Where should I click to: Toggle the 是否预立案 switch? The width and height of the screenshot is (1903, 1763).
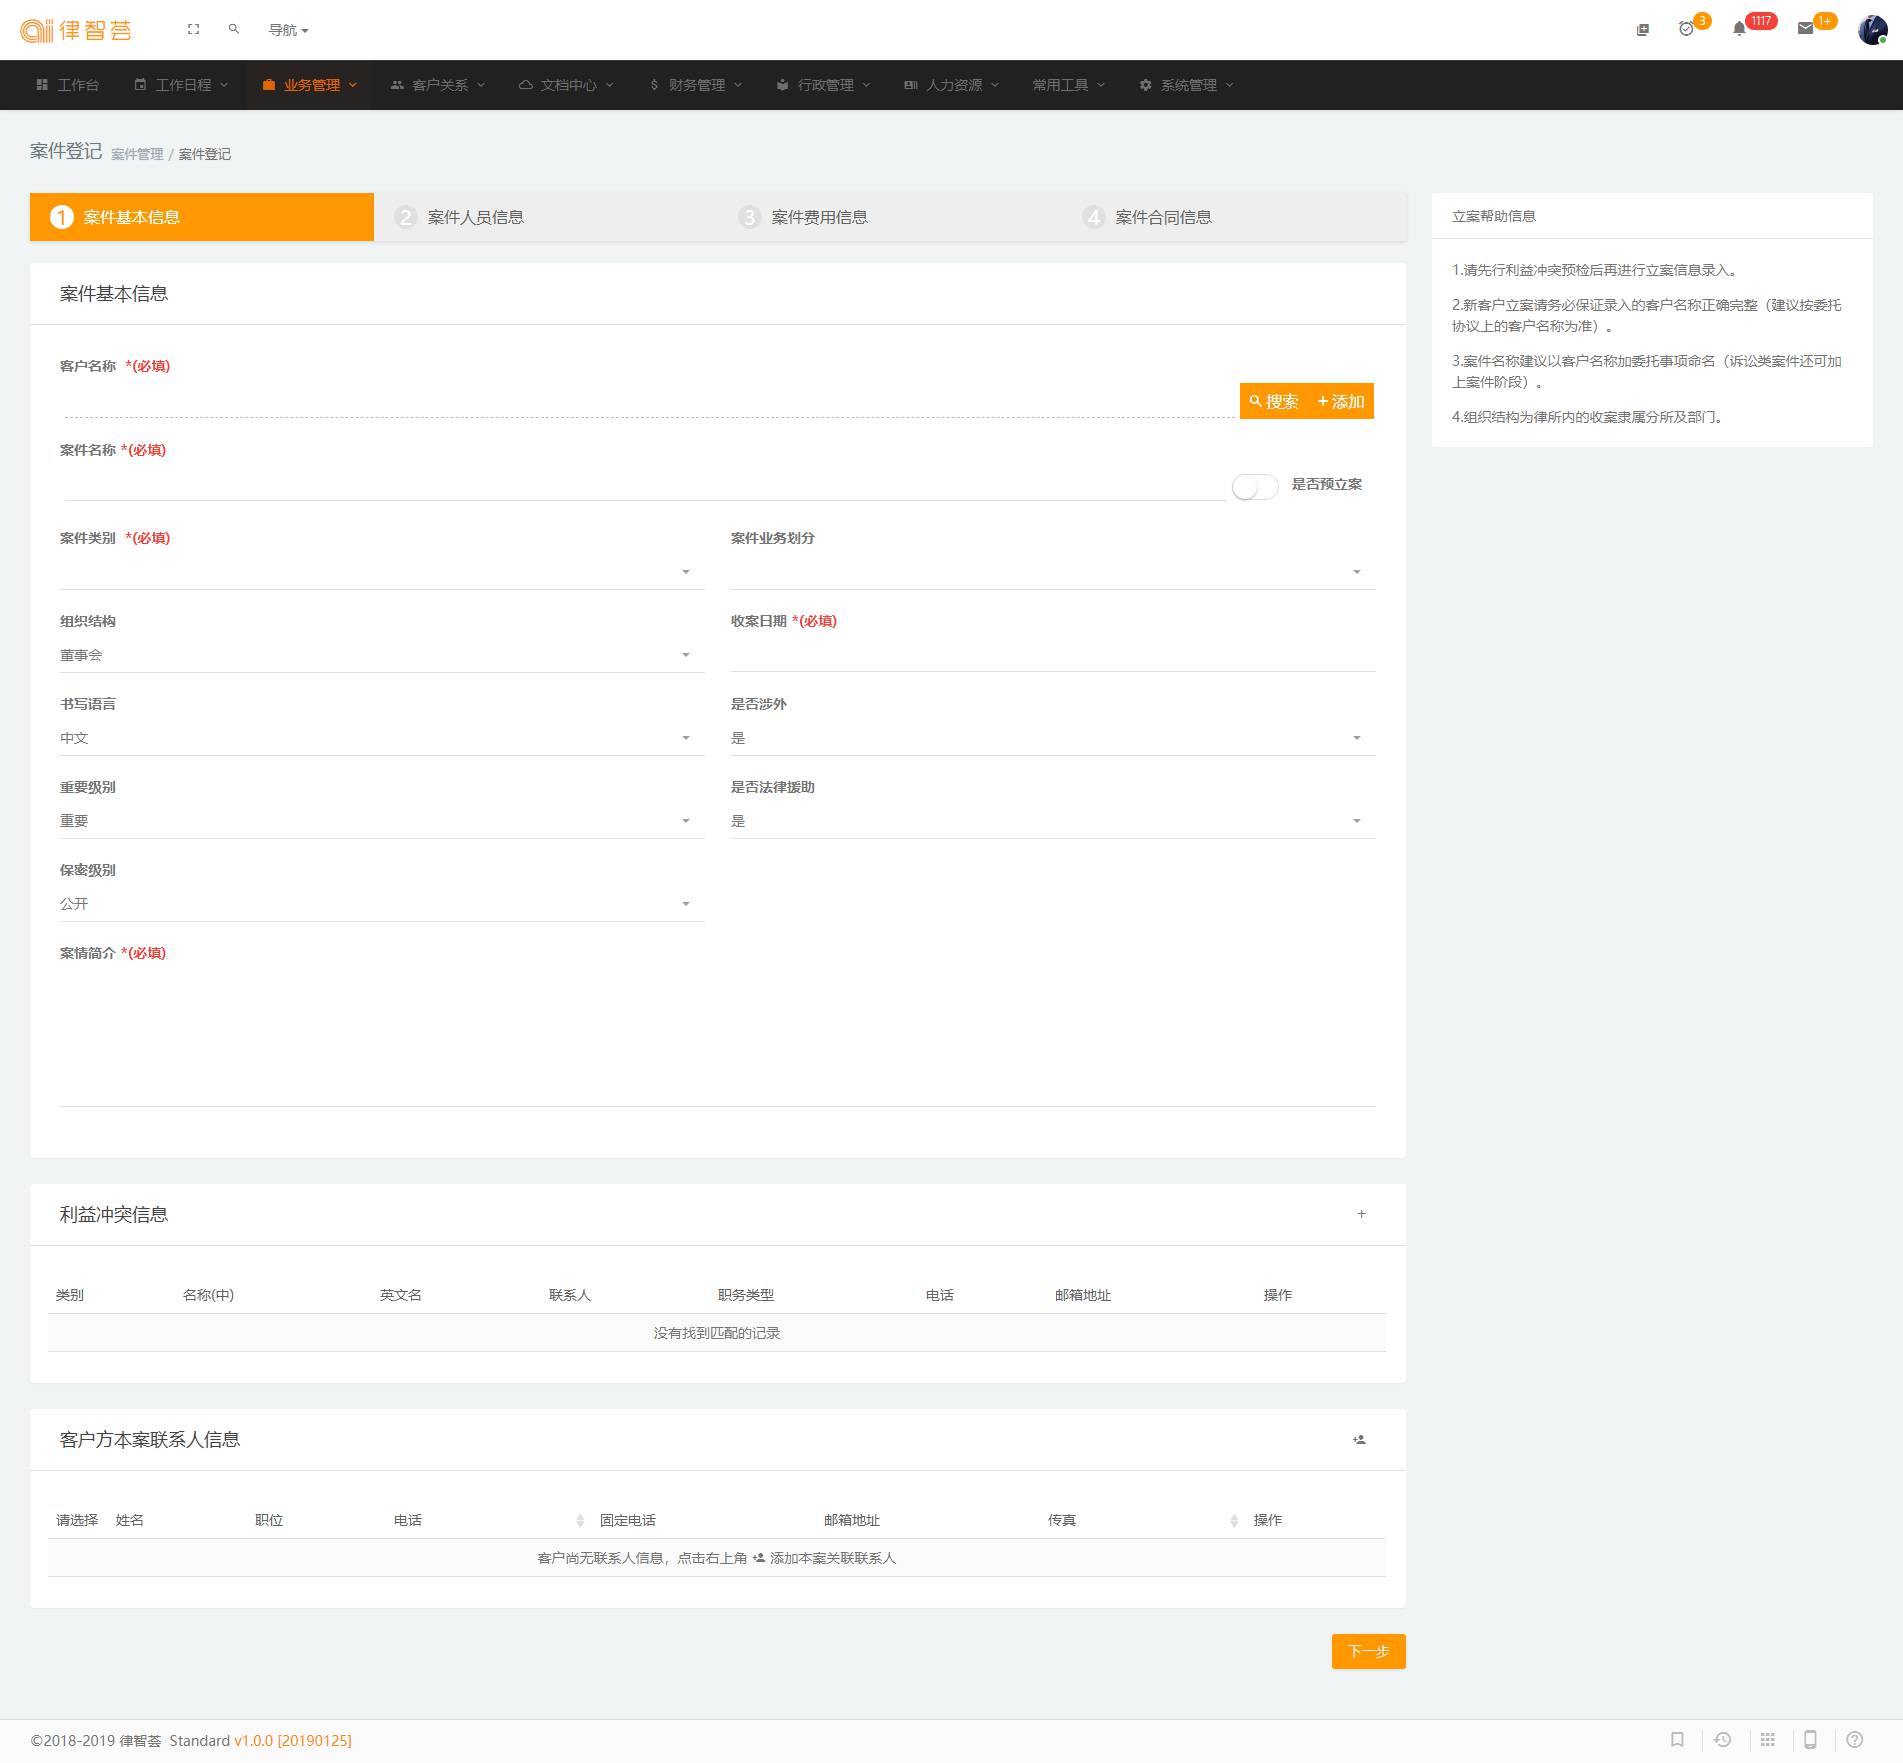pos(1254,487)
